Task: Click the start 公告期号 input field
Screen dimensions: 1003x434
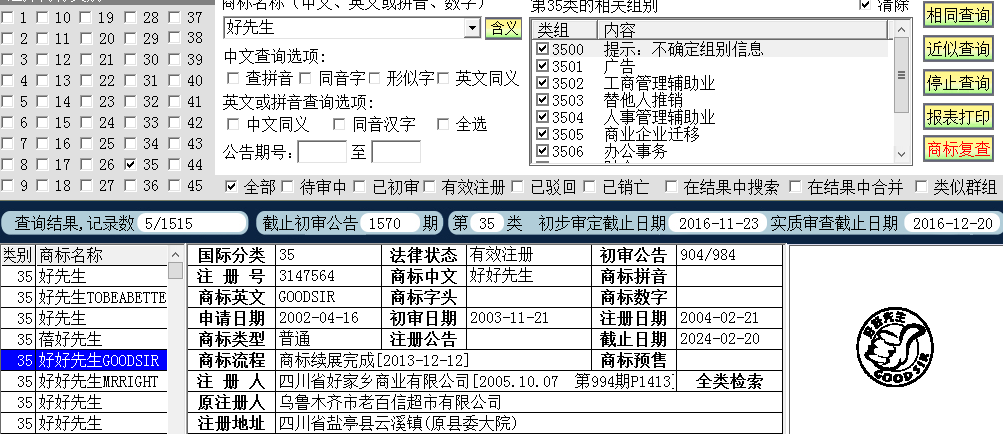Action: pos(322,152)
